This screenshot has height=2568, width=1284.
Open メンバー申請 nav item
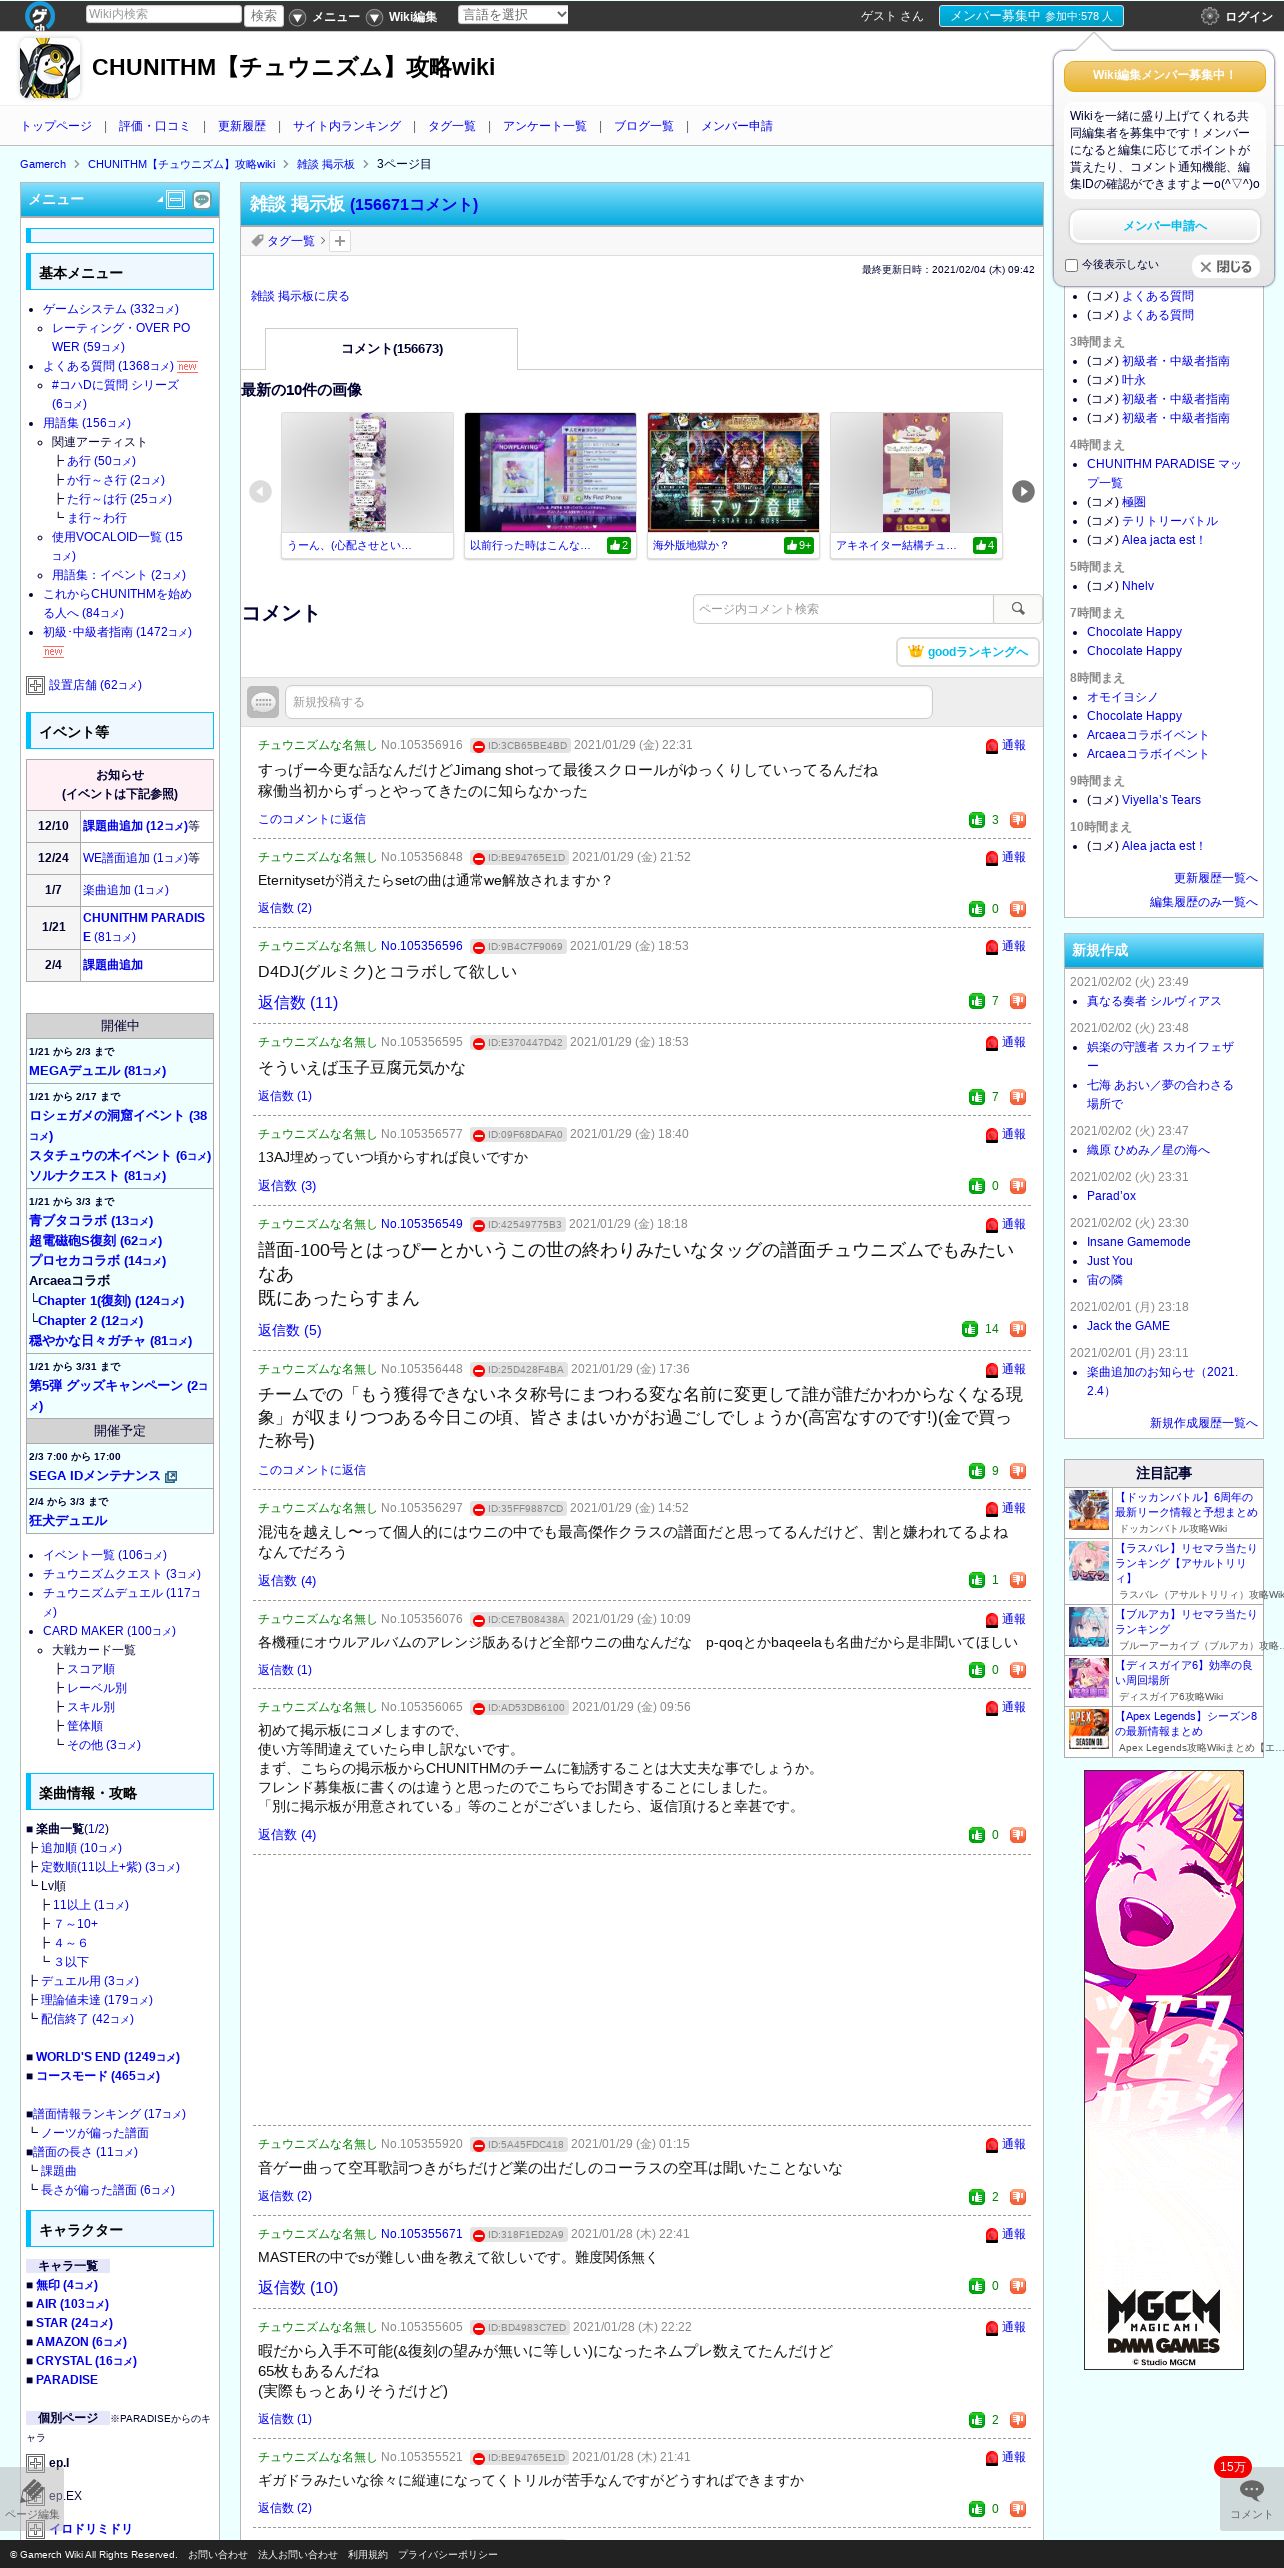pyautogui.click(x=737, y=126)
